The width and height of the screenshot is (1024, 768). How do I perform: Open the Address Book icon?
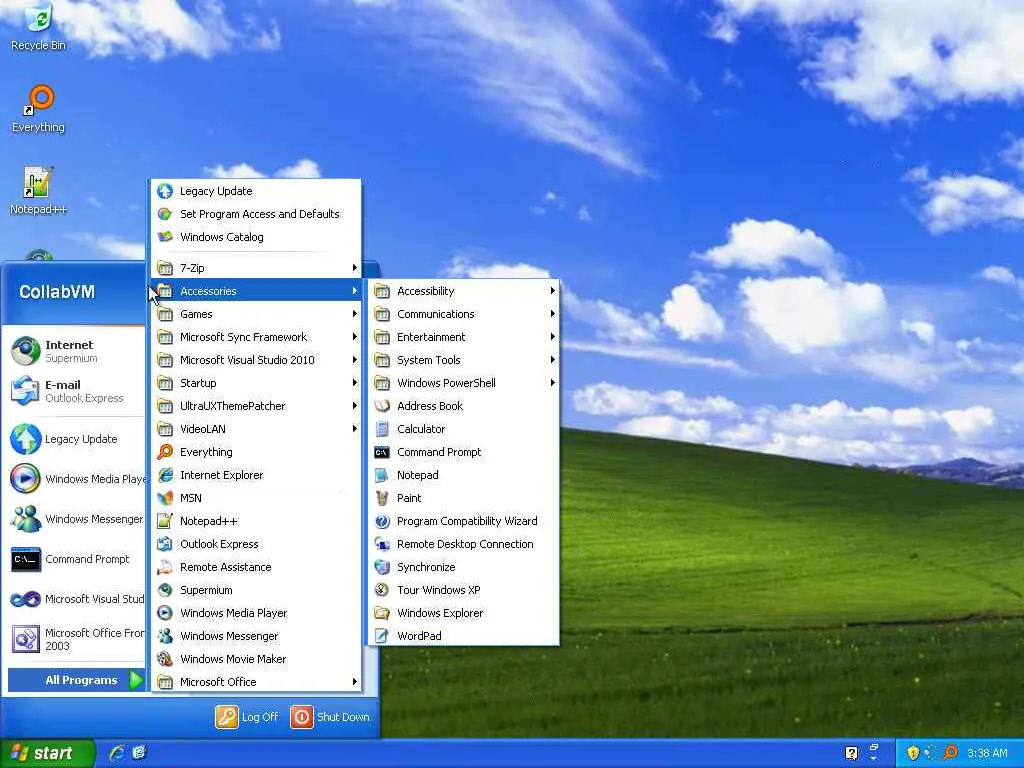[x=382, y=406]
